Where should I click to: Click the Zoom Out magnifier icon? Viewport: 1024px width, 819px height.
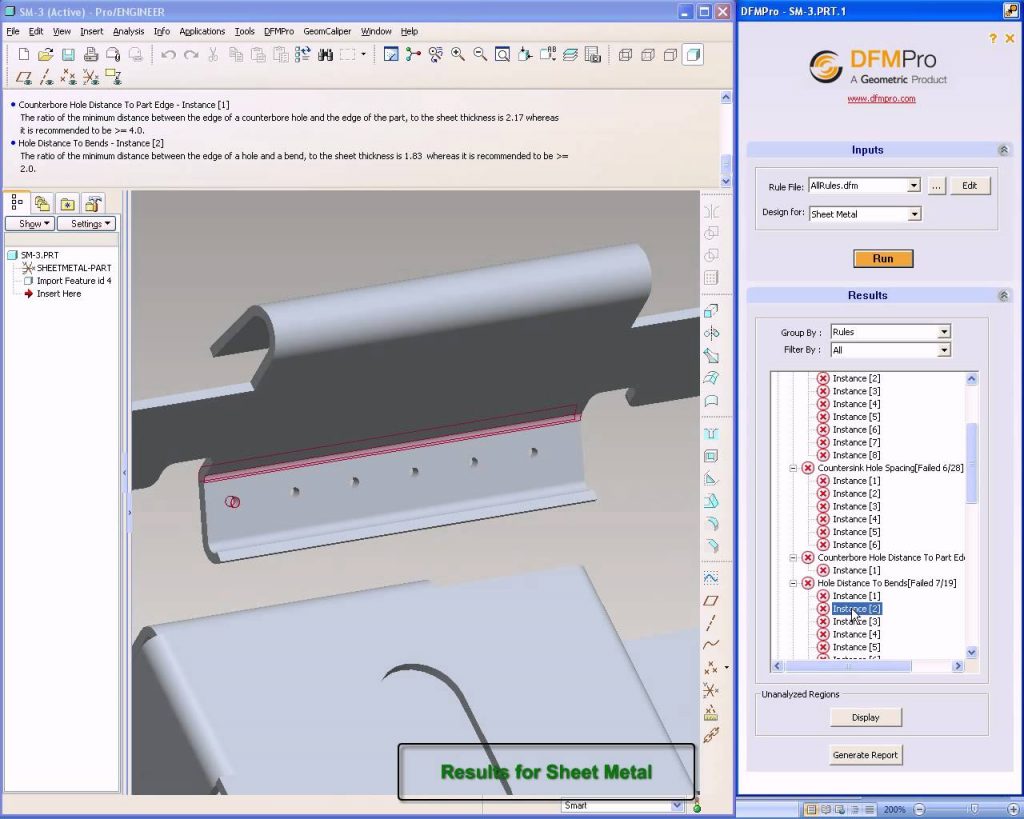click(x=480, y=55)
